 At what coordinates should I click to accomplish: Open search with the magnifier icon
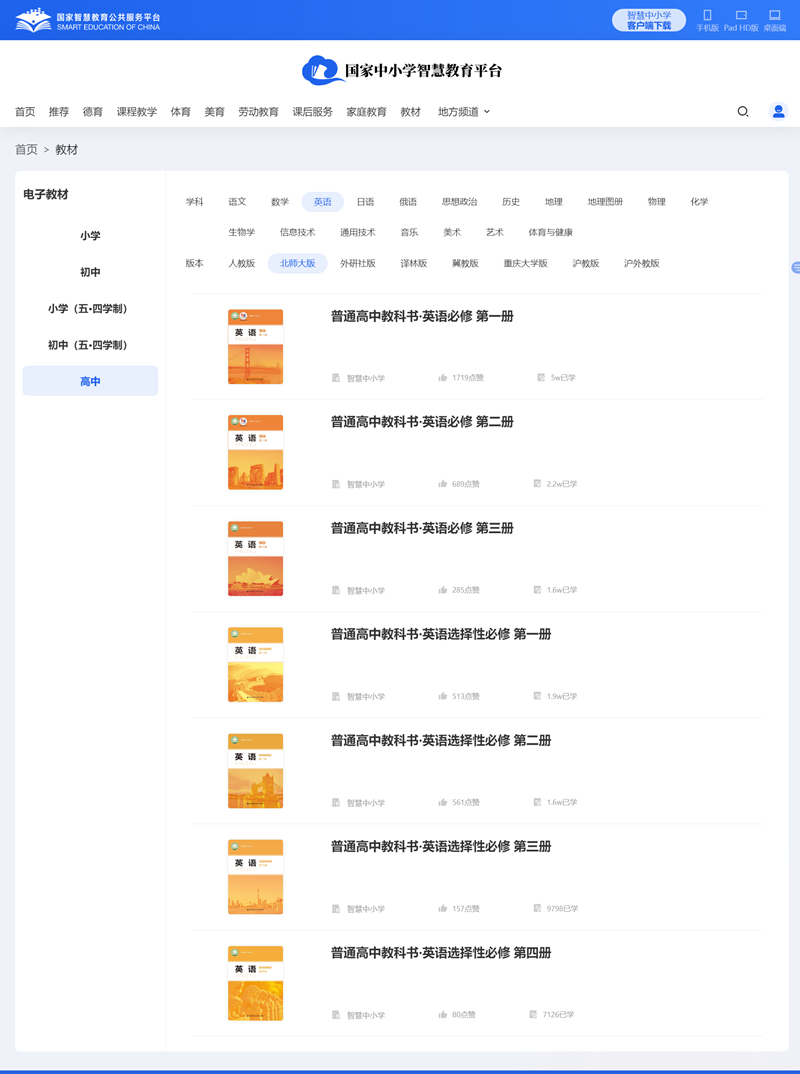(x=742, y=111)
